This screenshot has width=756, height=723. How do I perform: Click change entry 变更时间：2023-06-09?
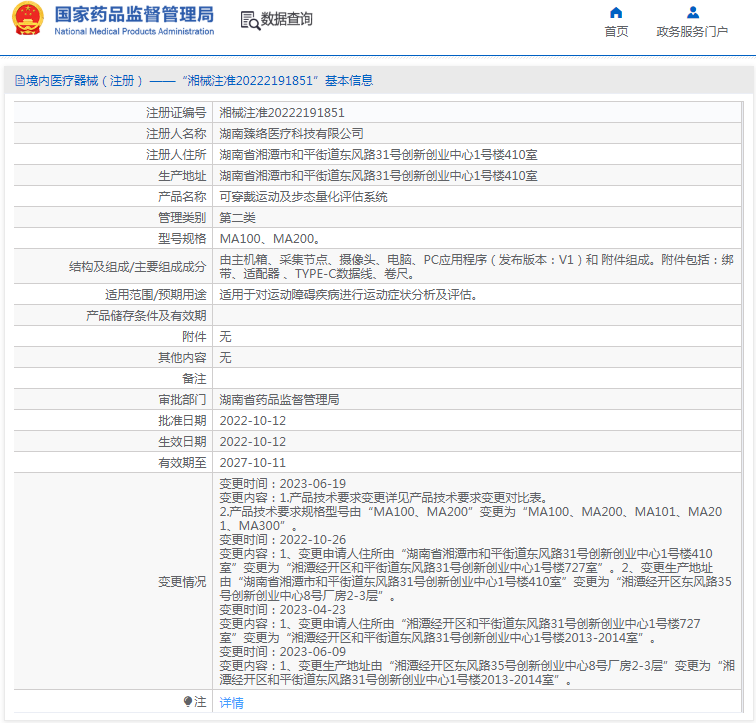pos(283,652)
